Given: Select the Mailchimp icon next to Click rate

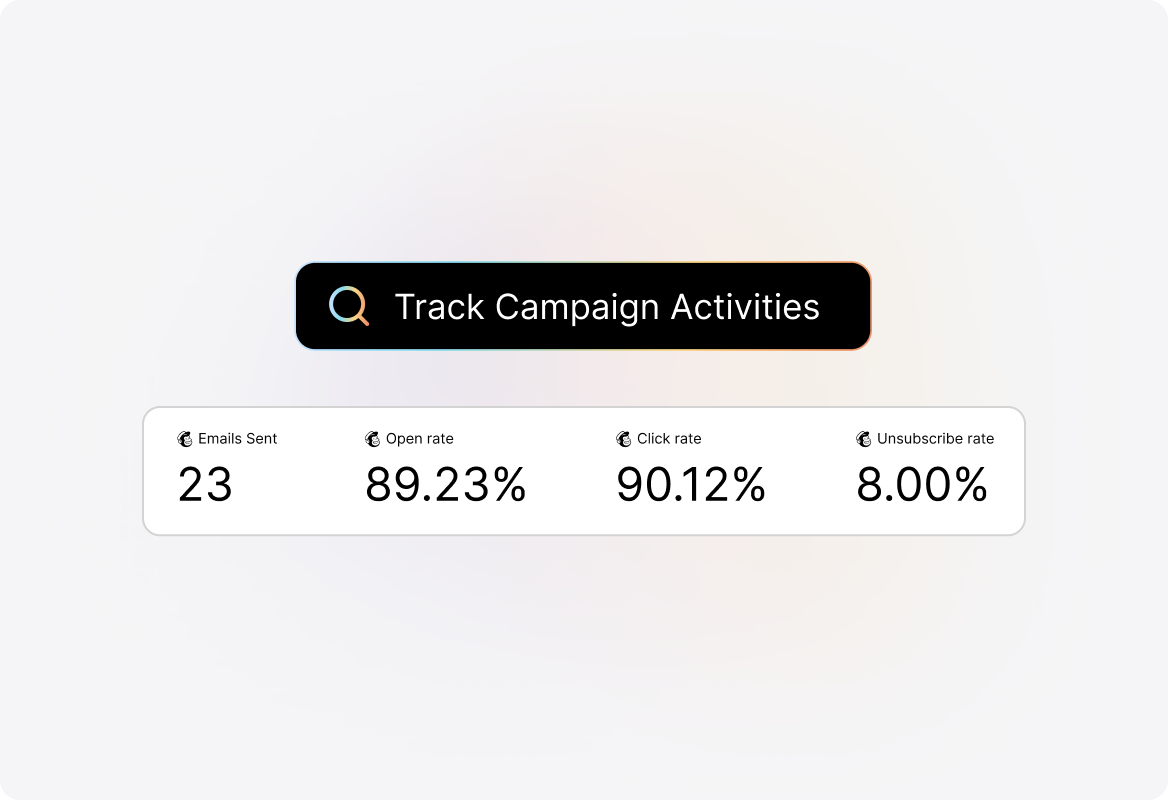Looking at the screenshot, I should pos(621,438).
